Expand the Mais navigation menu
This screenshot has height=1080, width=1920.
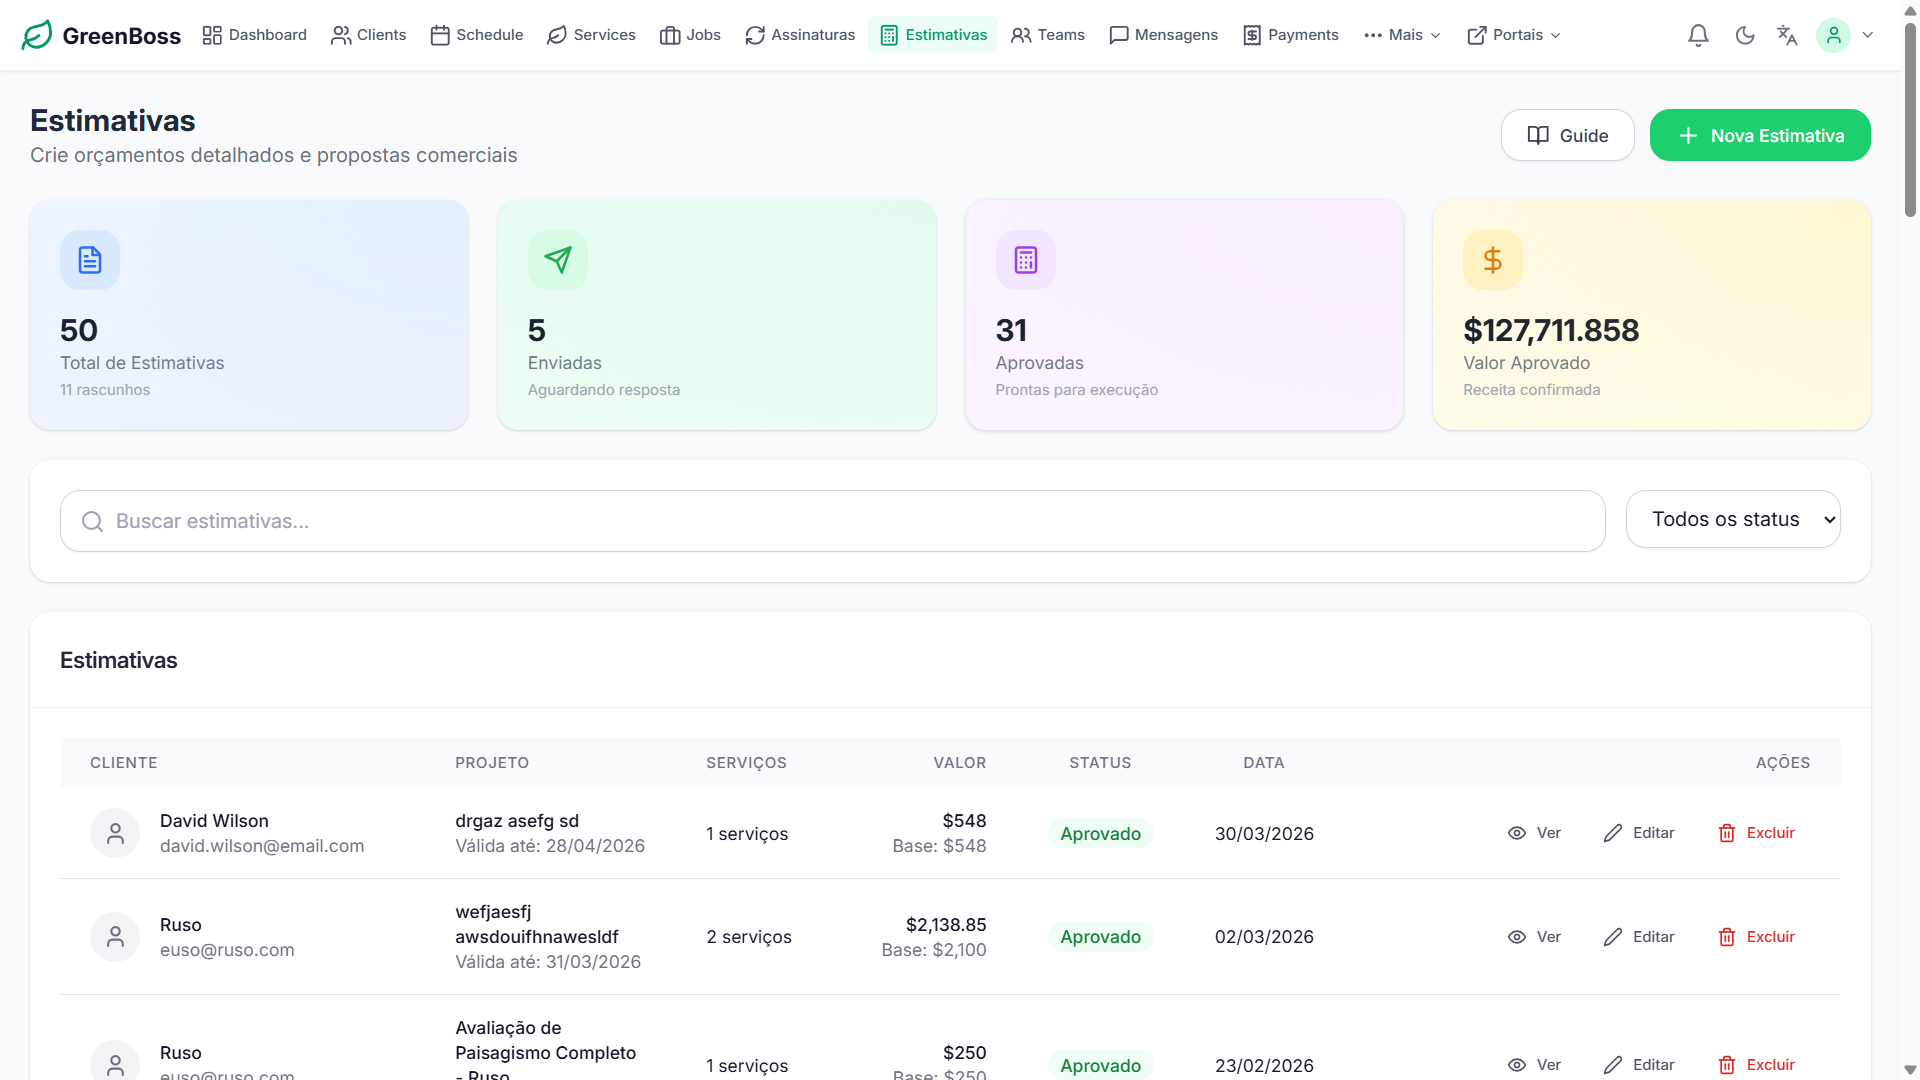pyautogui.click(x=1402, y=35)
